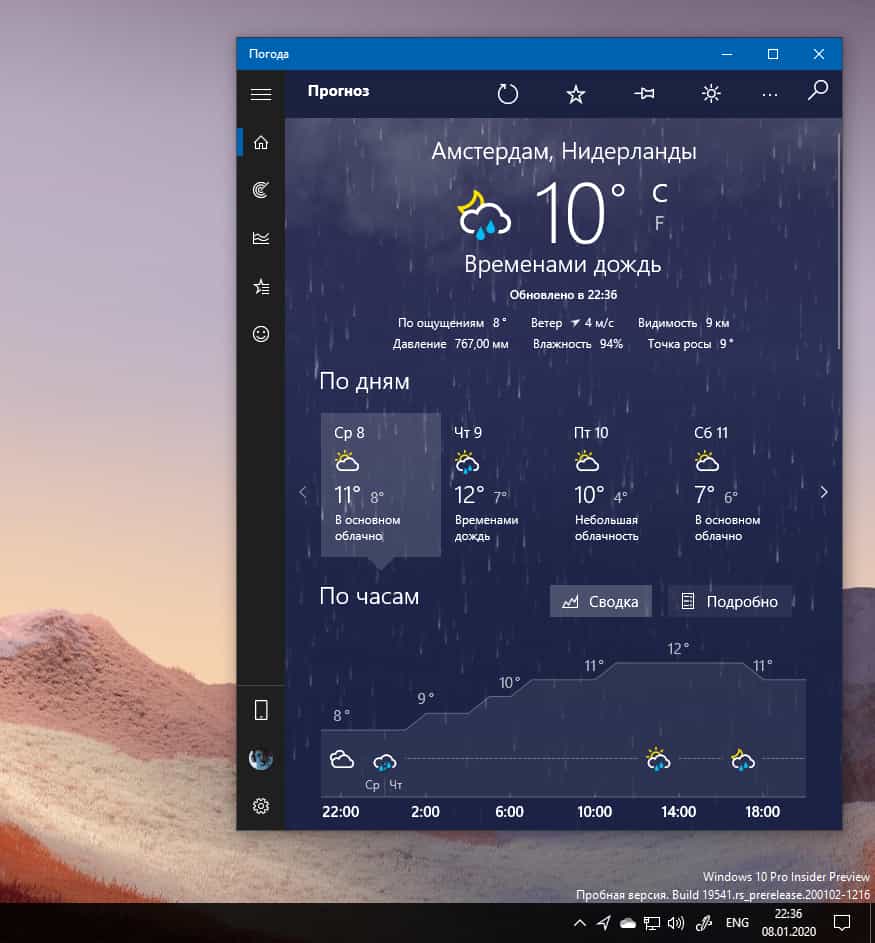Select the Пт 10 daily forecast card

click(x=620, y=484)
